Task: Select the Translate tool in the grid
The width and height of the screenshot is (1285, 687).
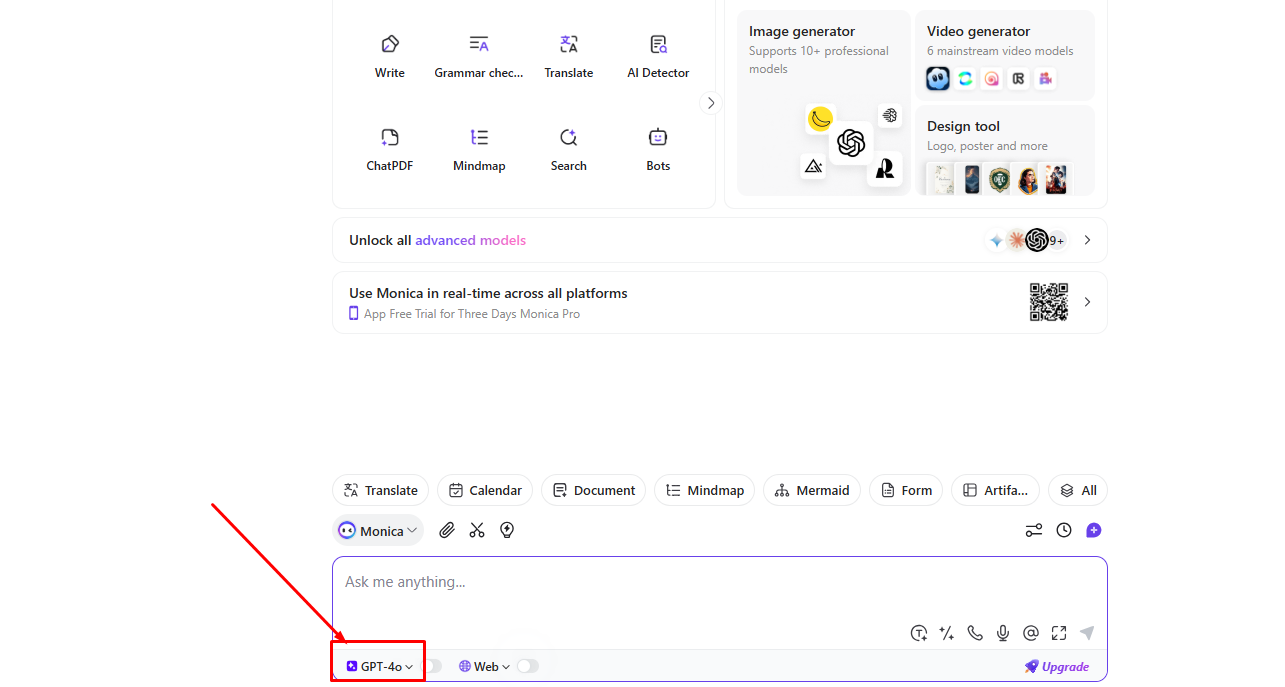Action: tap(568, 55)
